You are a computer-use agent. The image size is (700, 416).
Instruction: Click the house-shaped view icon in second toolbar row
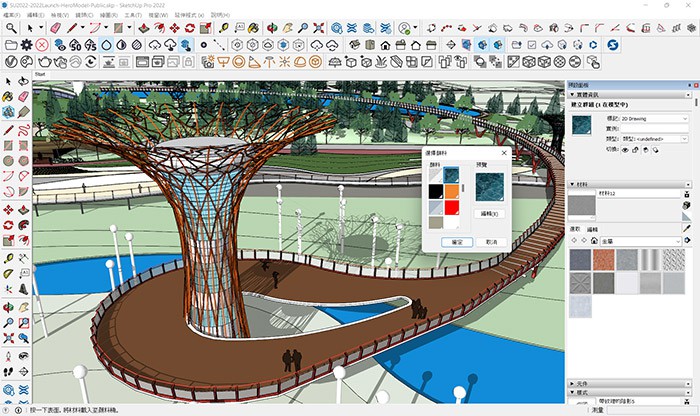point(385,45)
